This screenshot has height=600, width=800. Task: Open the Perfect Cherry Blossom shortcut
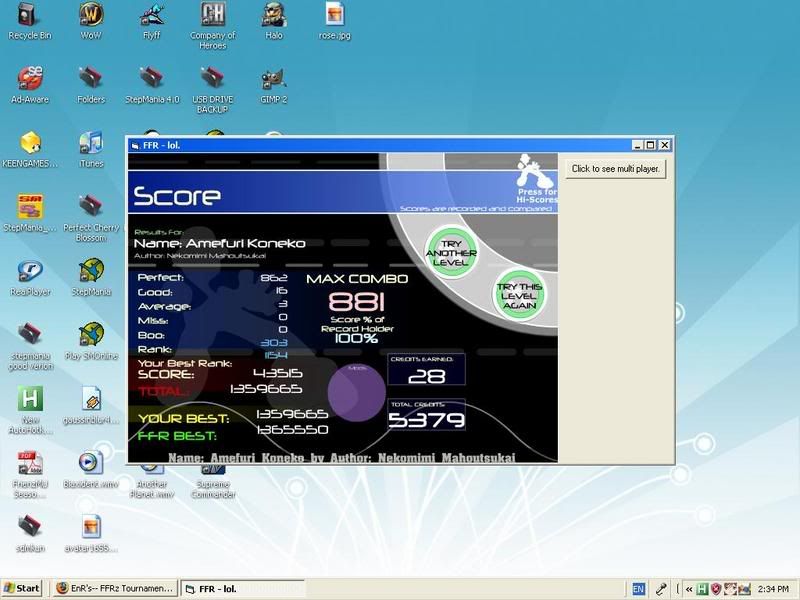(x=91, y=206)
